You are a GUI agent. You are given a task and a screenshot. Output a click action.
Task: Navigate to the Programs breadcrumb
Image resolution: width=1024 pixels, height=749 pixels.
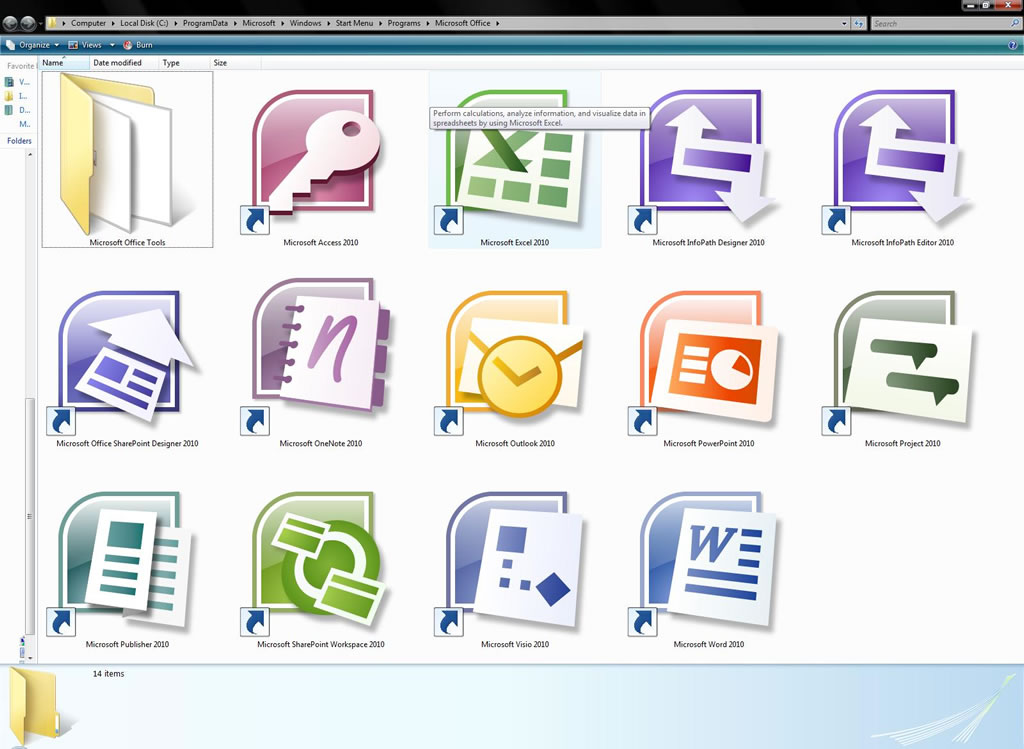404,23
